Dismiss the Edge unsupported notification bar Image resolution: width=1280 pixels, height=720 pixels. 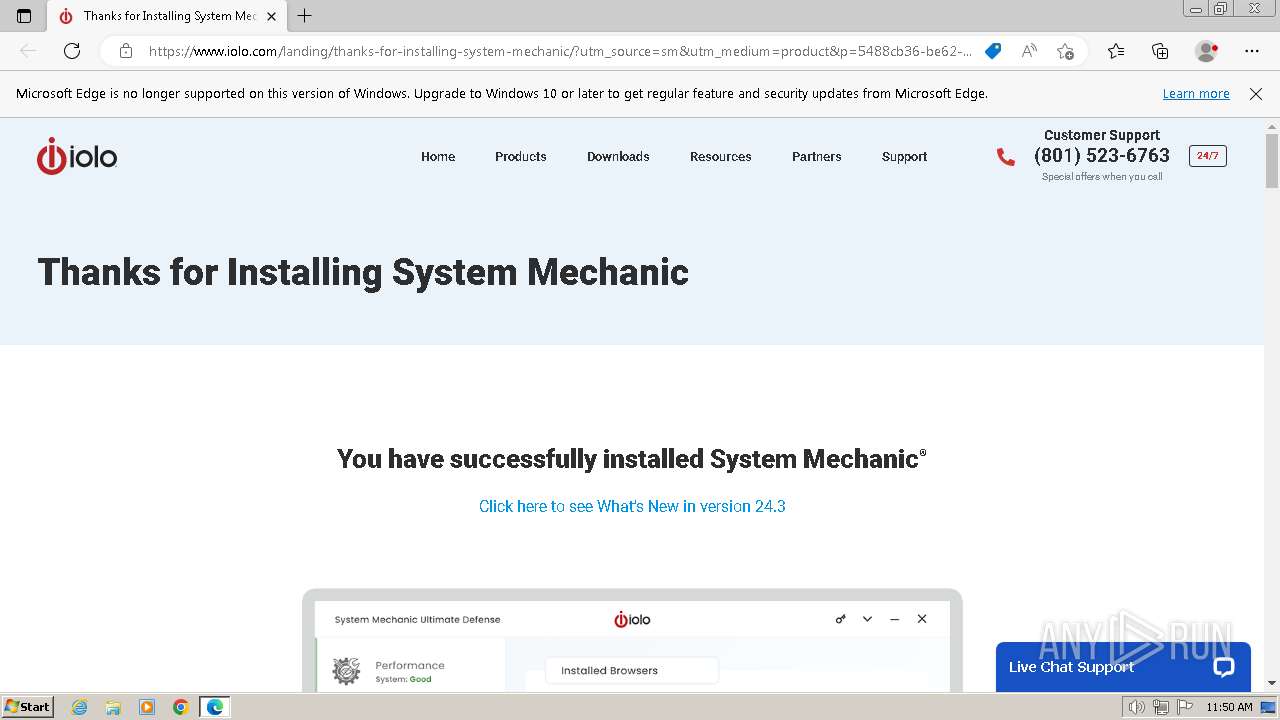pyautogui.click(x=1256, y=94)
